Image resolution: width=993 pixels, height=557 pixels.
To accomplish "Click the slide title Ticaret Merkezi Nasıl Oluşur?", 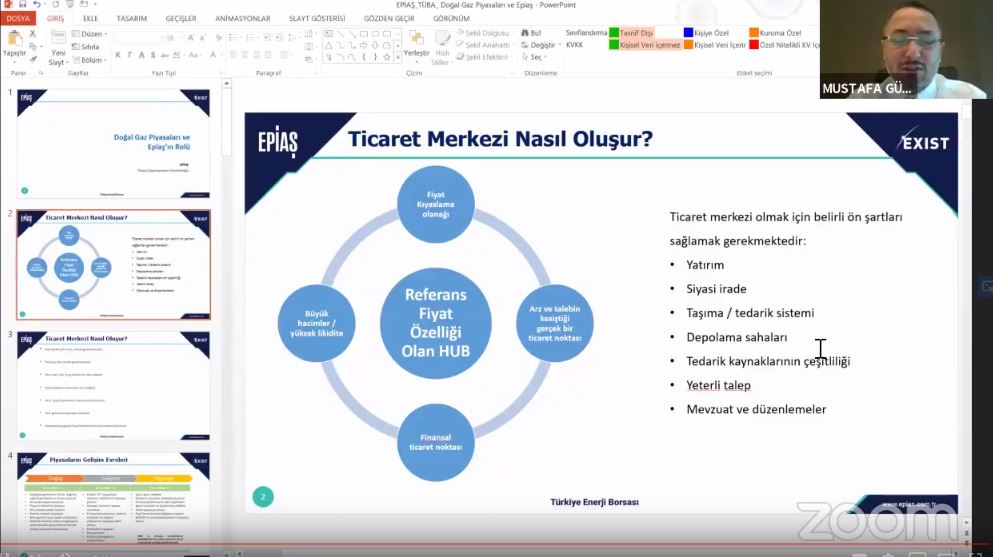I will click(x=500, y=139).
